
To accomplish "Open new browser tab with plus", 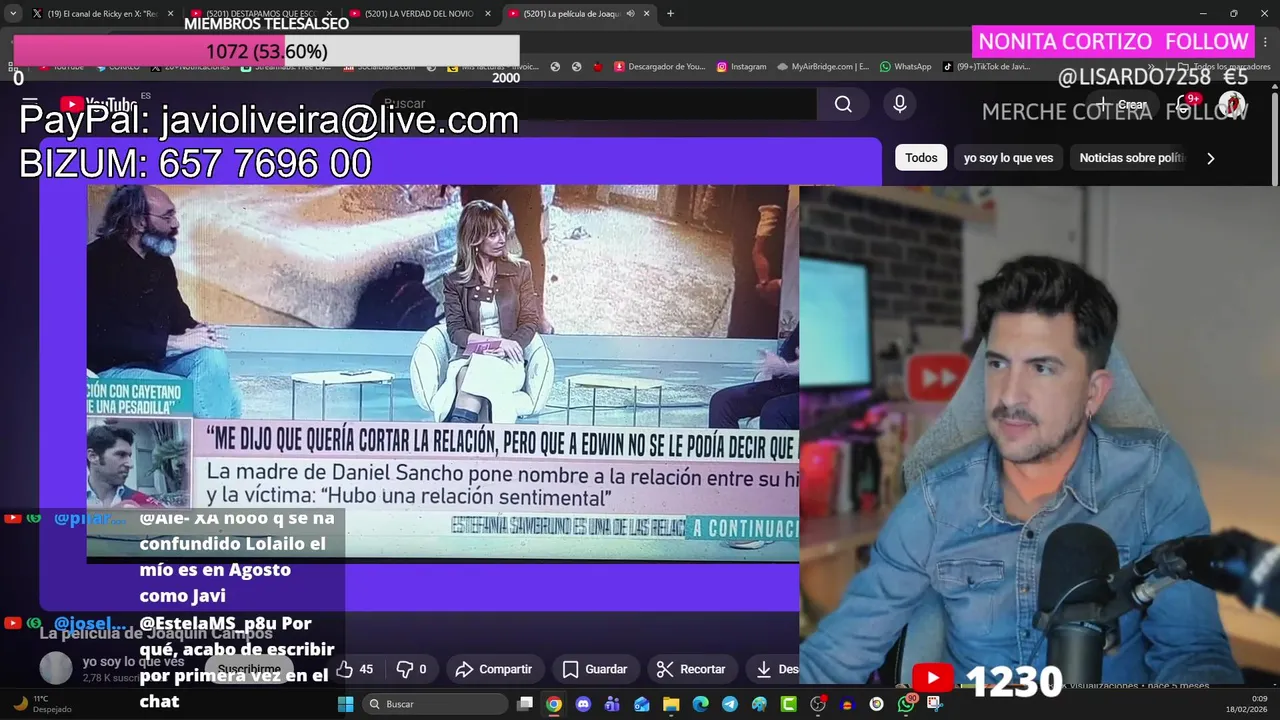I will tap(670, 13).
